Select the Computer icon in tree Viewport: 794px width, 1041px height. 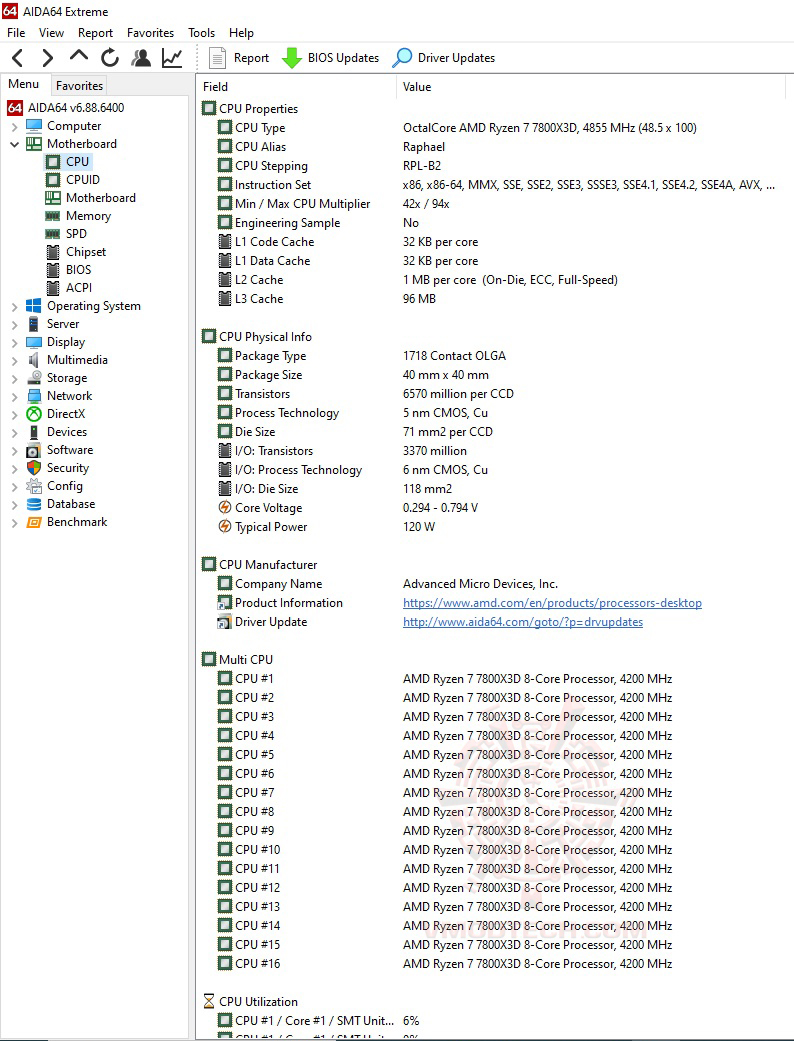click(x=34, y=125)
